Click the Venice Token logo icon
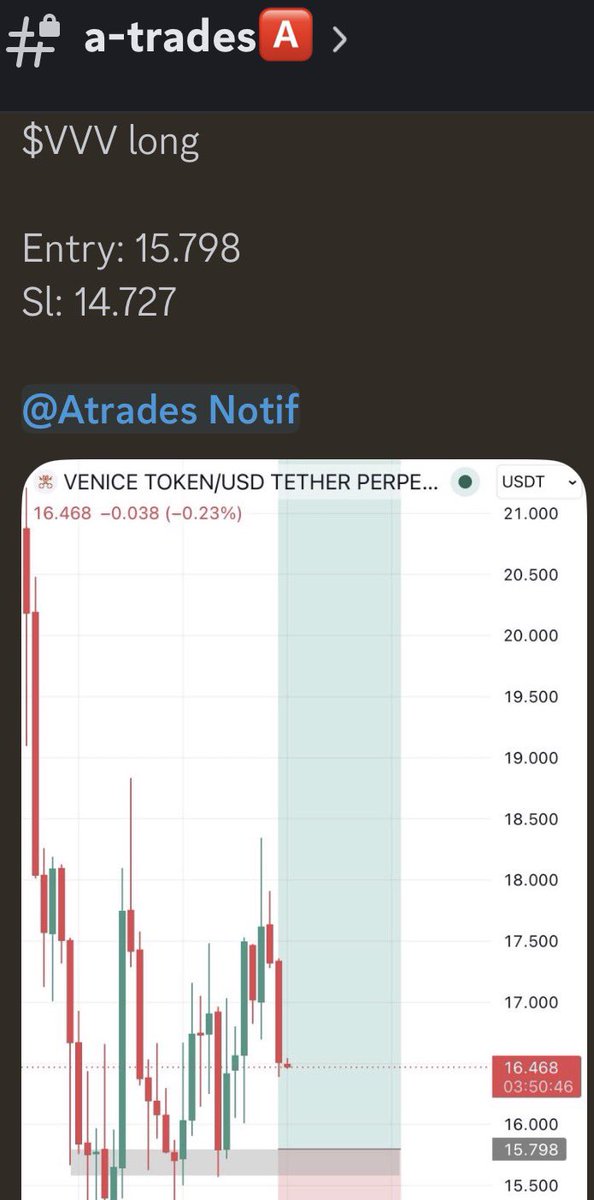The image size is (594, 1200). point(46,483)
